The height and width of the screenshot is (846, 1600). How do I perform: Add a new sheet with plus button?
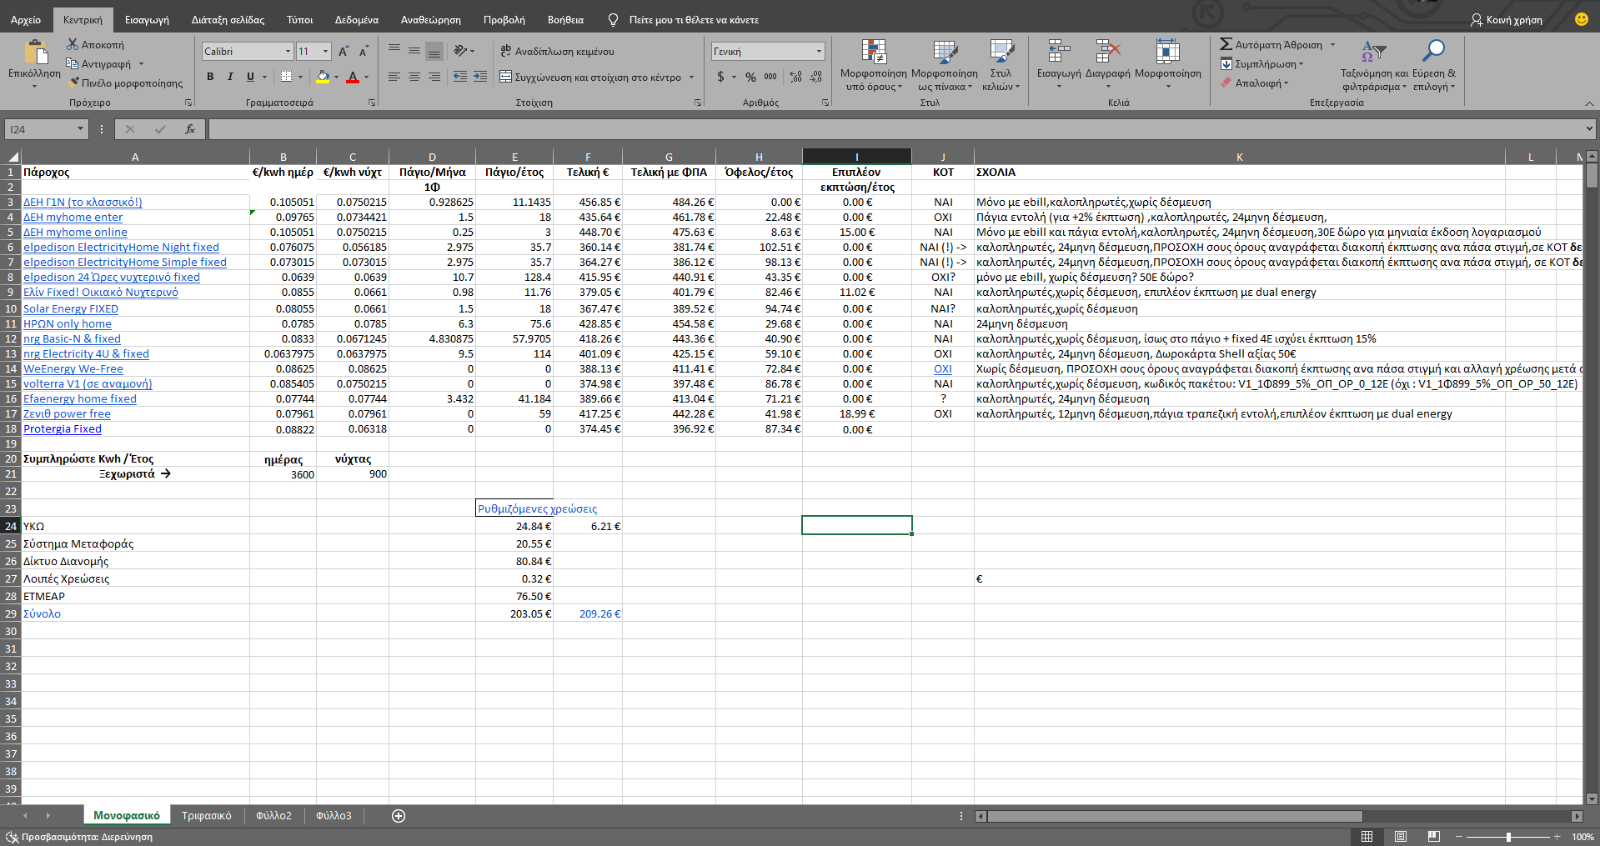click(398, 816)
